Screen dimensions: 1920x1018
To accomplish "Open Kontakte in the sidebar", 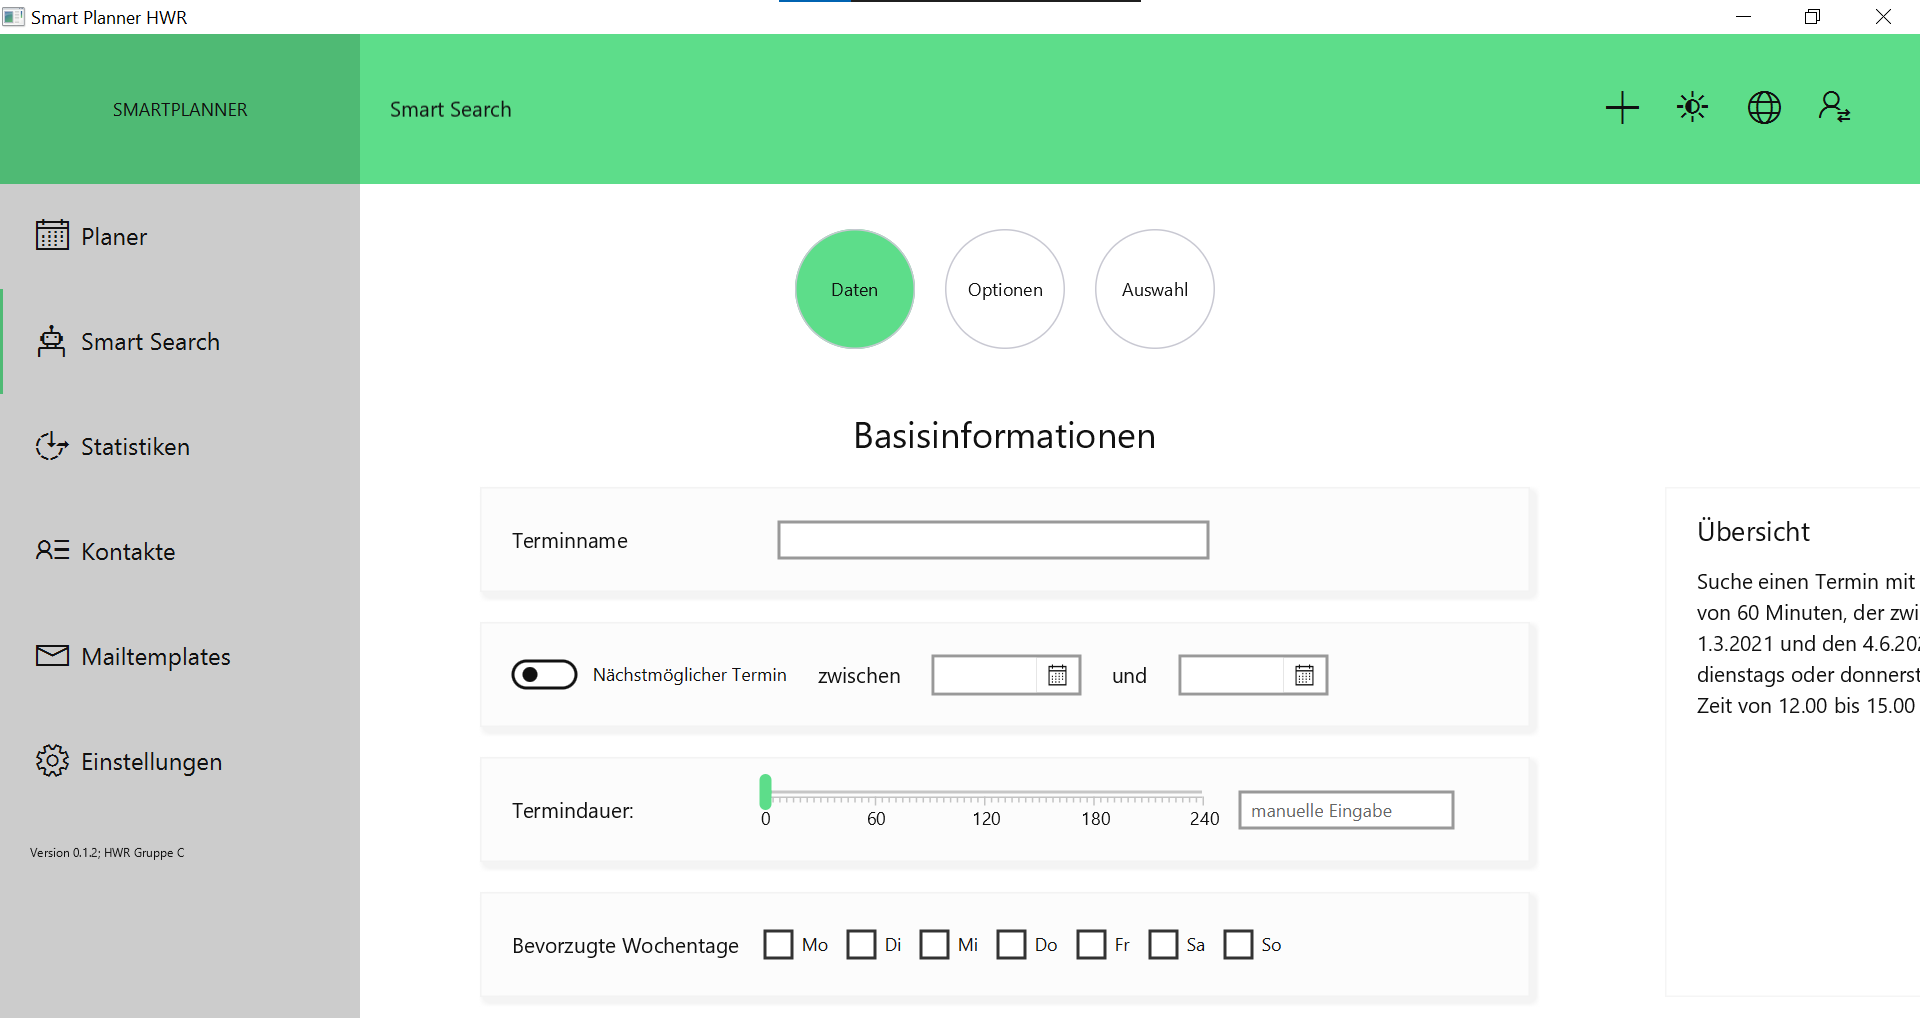I will (180, 551).
